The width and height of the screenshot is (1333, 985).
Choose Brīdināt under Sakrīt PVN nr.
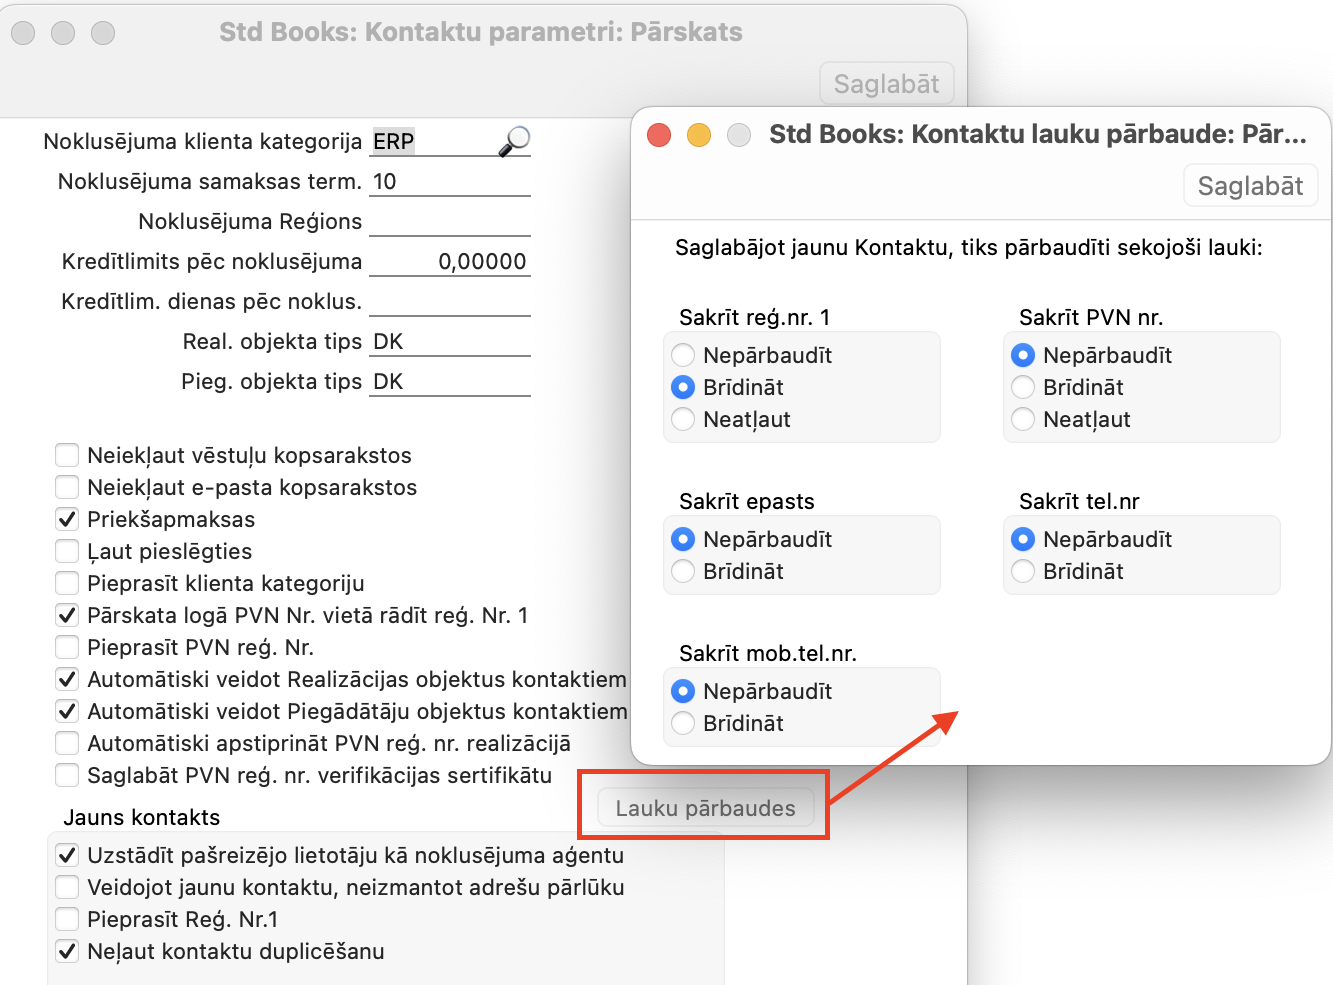pyautogui.click(x=1023, y=387)
